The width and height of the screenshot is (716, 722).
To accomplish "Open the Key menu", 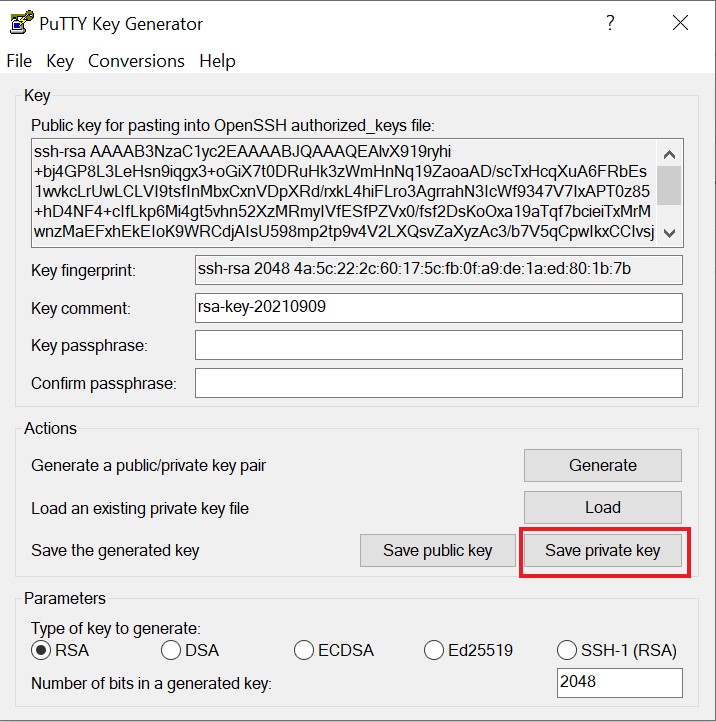I will [60, 61].
